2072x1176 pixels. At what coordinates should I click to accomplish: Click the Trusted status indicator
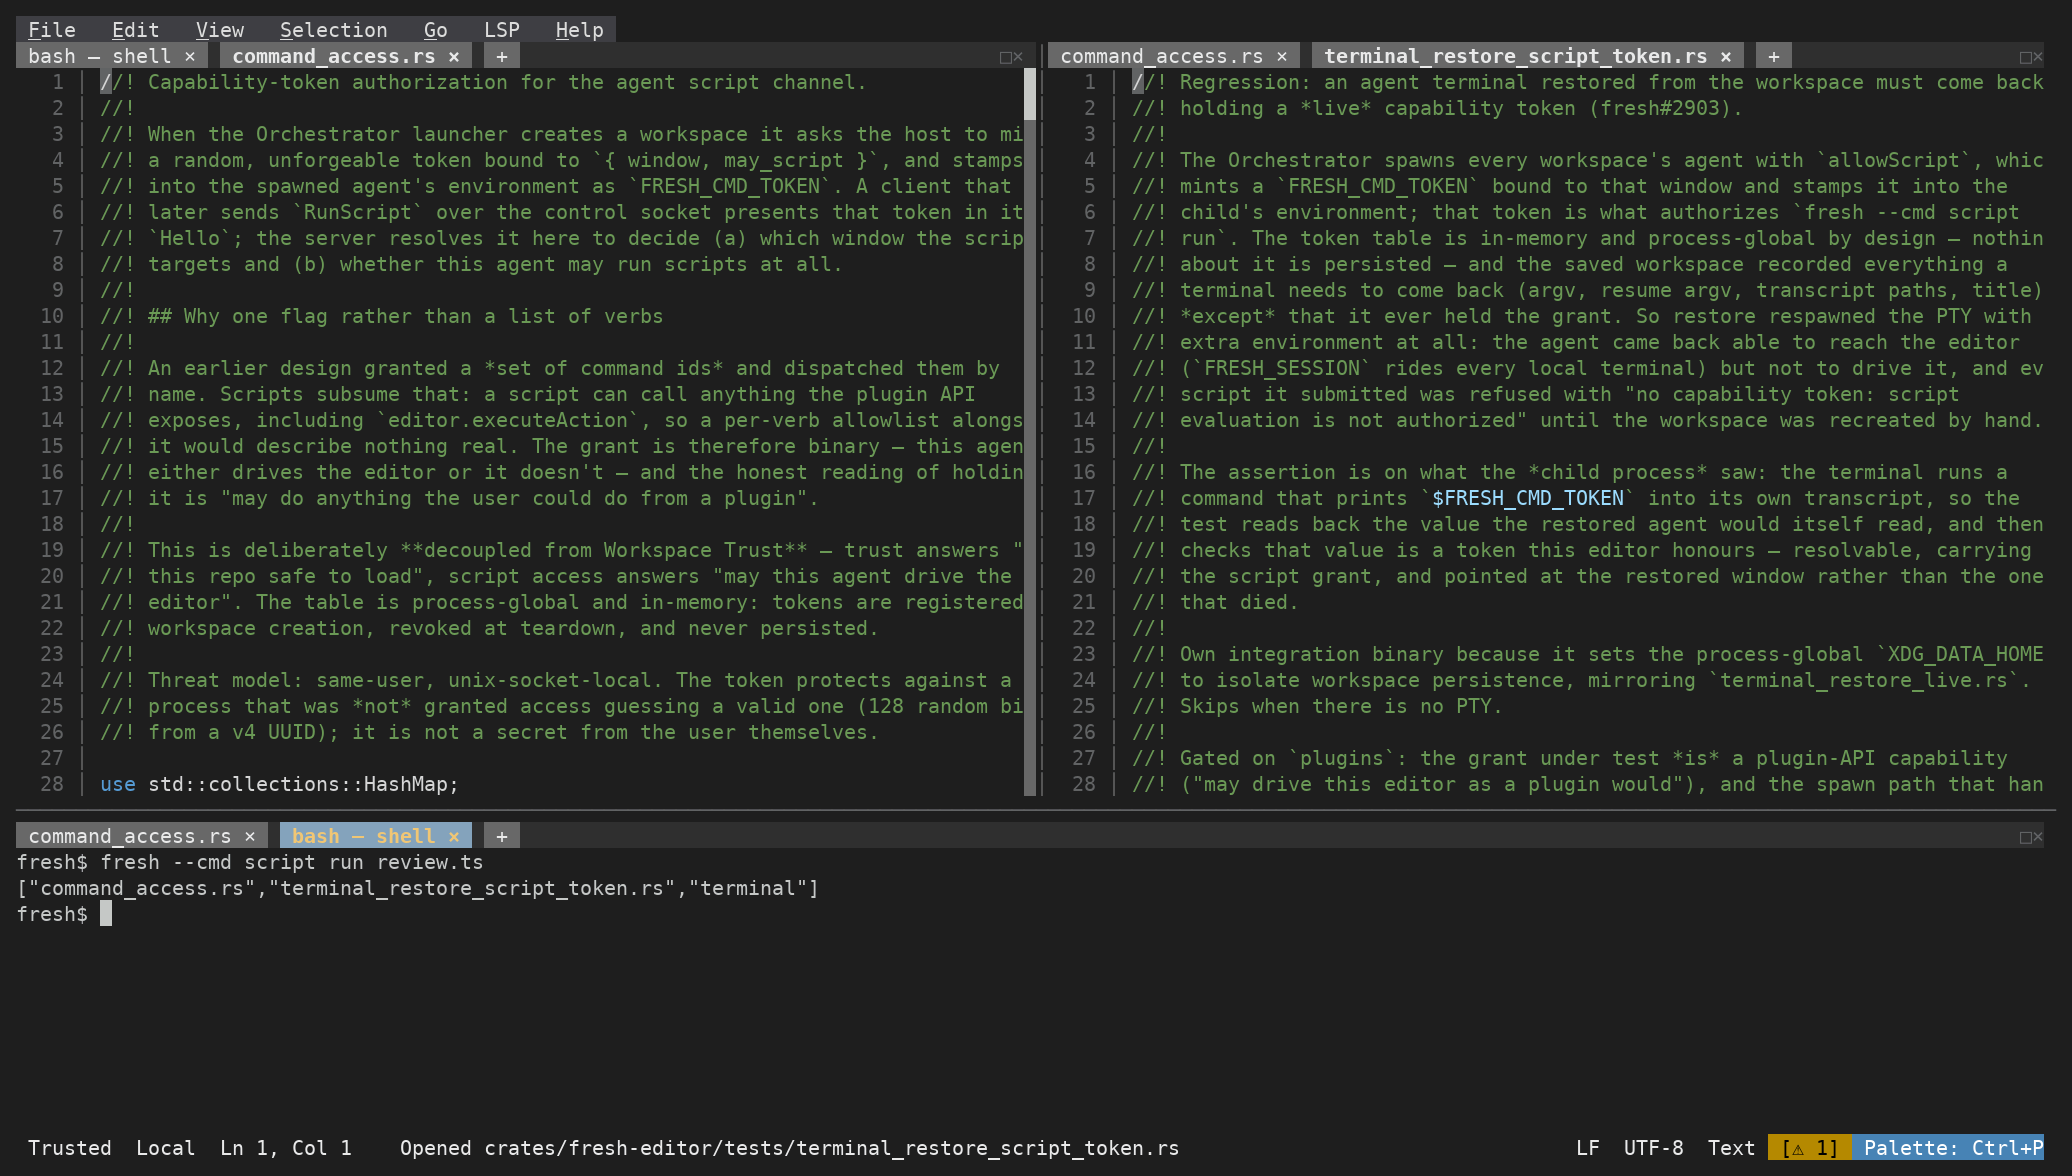coord(69,1148)
